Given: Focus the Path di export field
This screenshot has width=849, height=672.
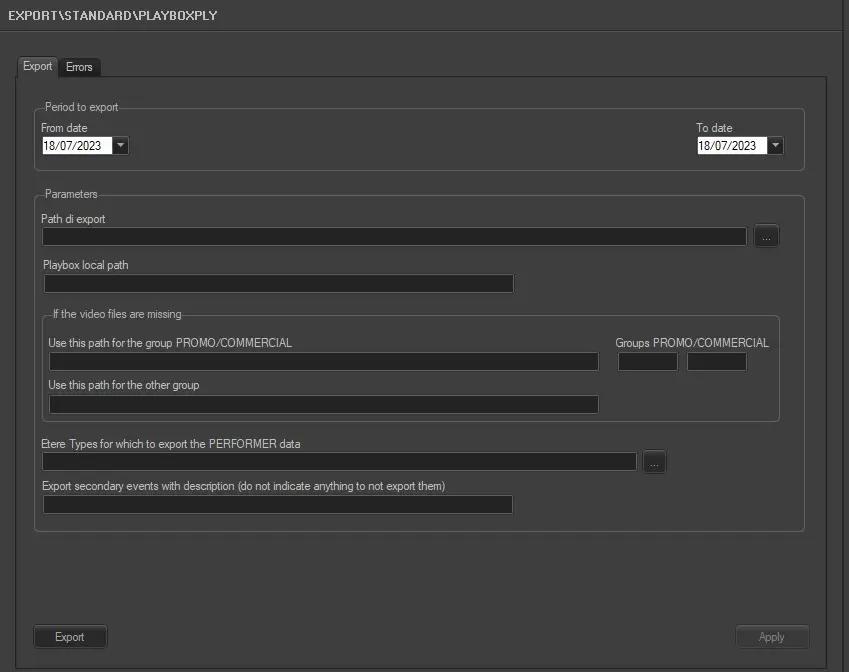Looking at the screenshot, I should coord(394,237).
